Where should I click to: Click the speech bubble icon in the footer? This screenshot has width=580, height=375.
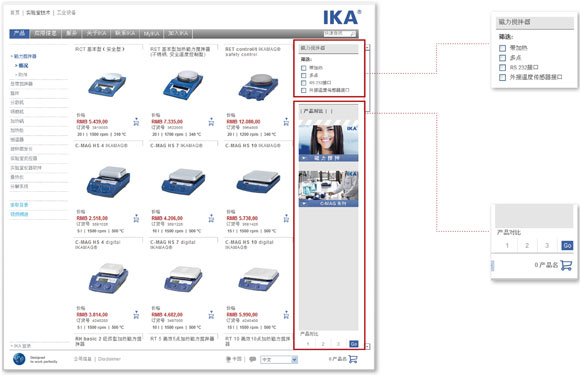(253, 359)
